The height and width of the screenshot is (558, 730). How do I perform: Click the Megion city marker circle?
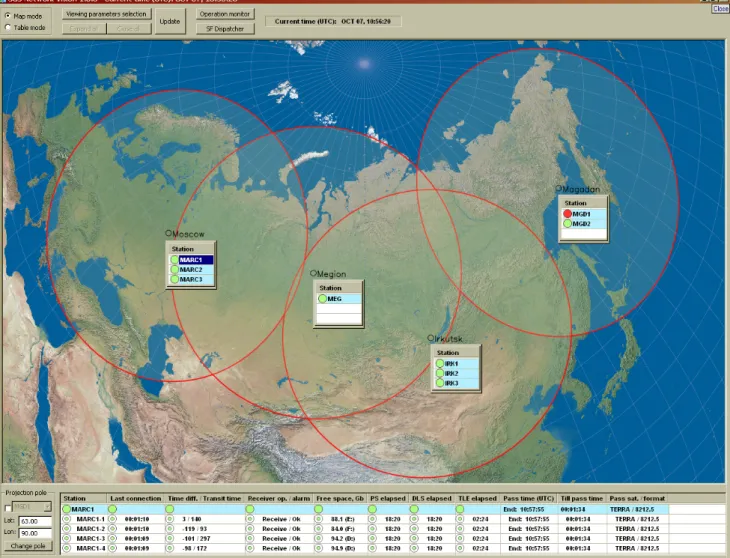[x=313, y=273]
